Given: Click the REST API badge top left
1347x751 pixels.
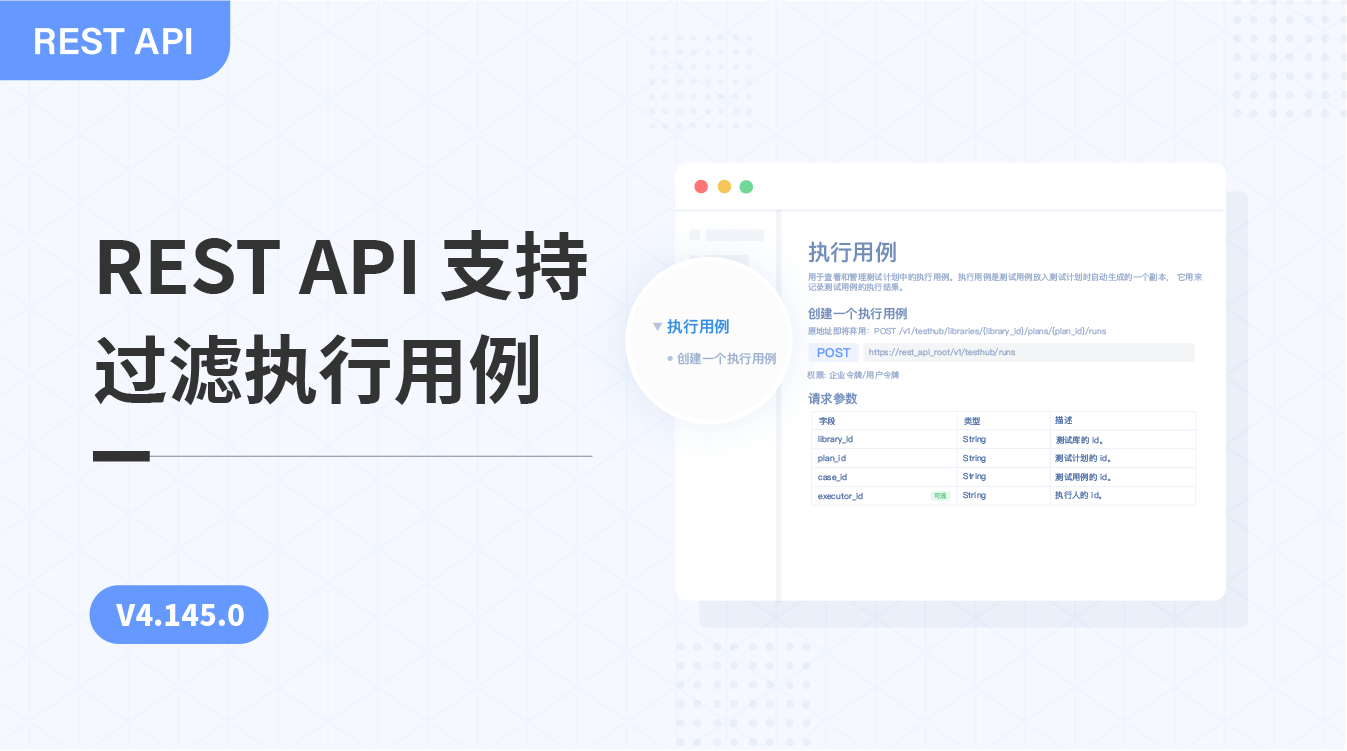Looking at the screenshot, I should 111,41.
